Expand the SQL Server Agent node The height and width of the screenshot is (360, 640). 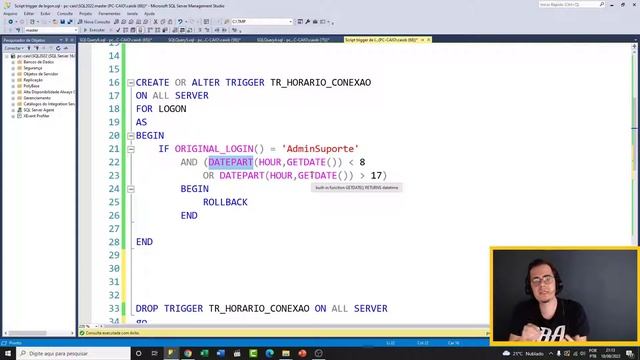coord(13,110)
